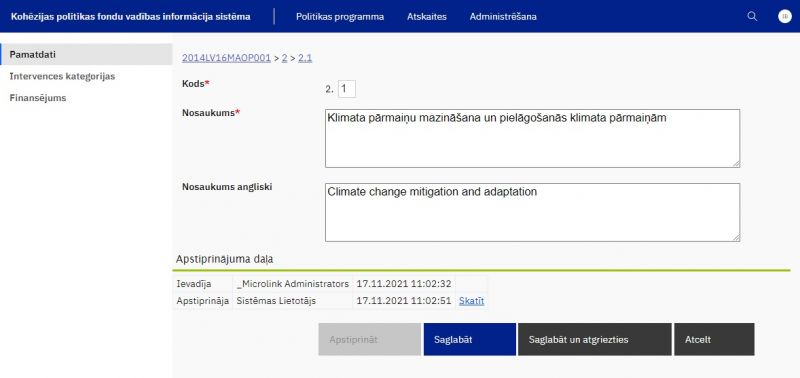Image resolution: width=800 pixels, height=378 pixels.
Task: Select Pamatdati in the sidebar
Action: pyautogui.click(x=86, y=54)
